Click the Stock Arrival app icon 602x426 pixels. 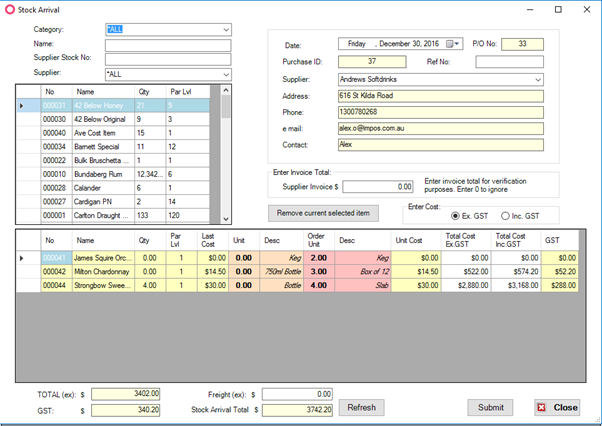(10, 10)
